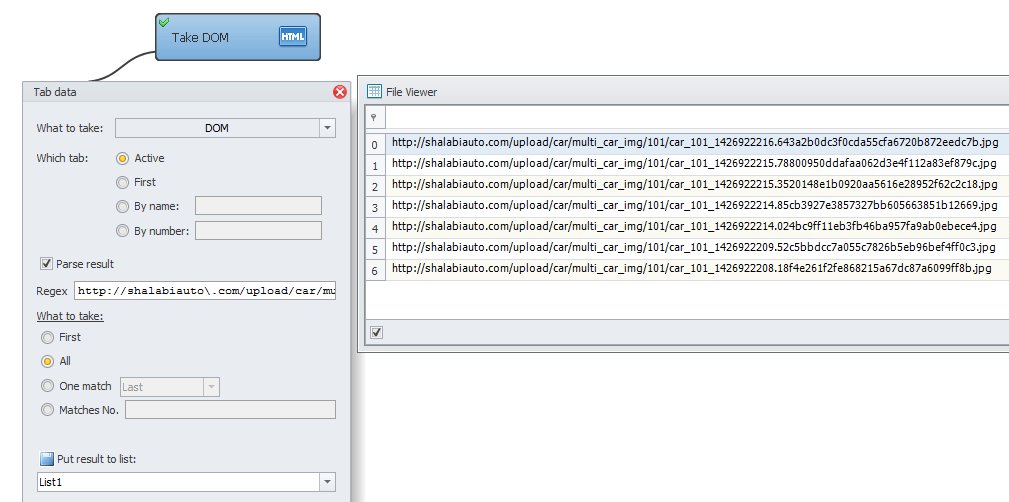Screen dimensions: 1009x502
Task: Toggle the checkbox at bottom of File Viewer
Action: point(376,332)
